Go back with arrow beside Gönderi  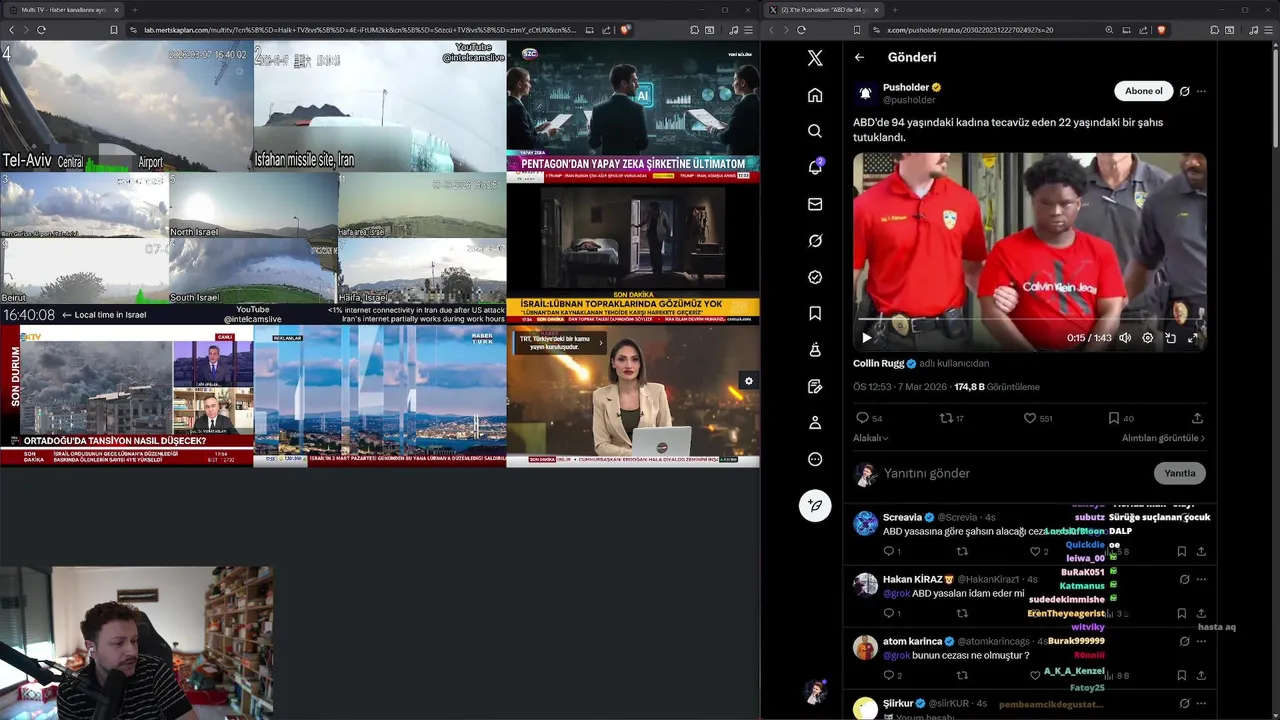(859, 57)
